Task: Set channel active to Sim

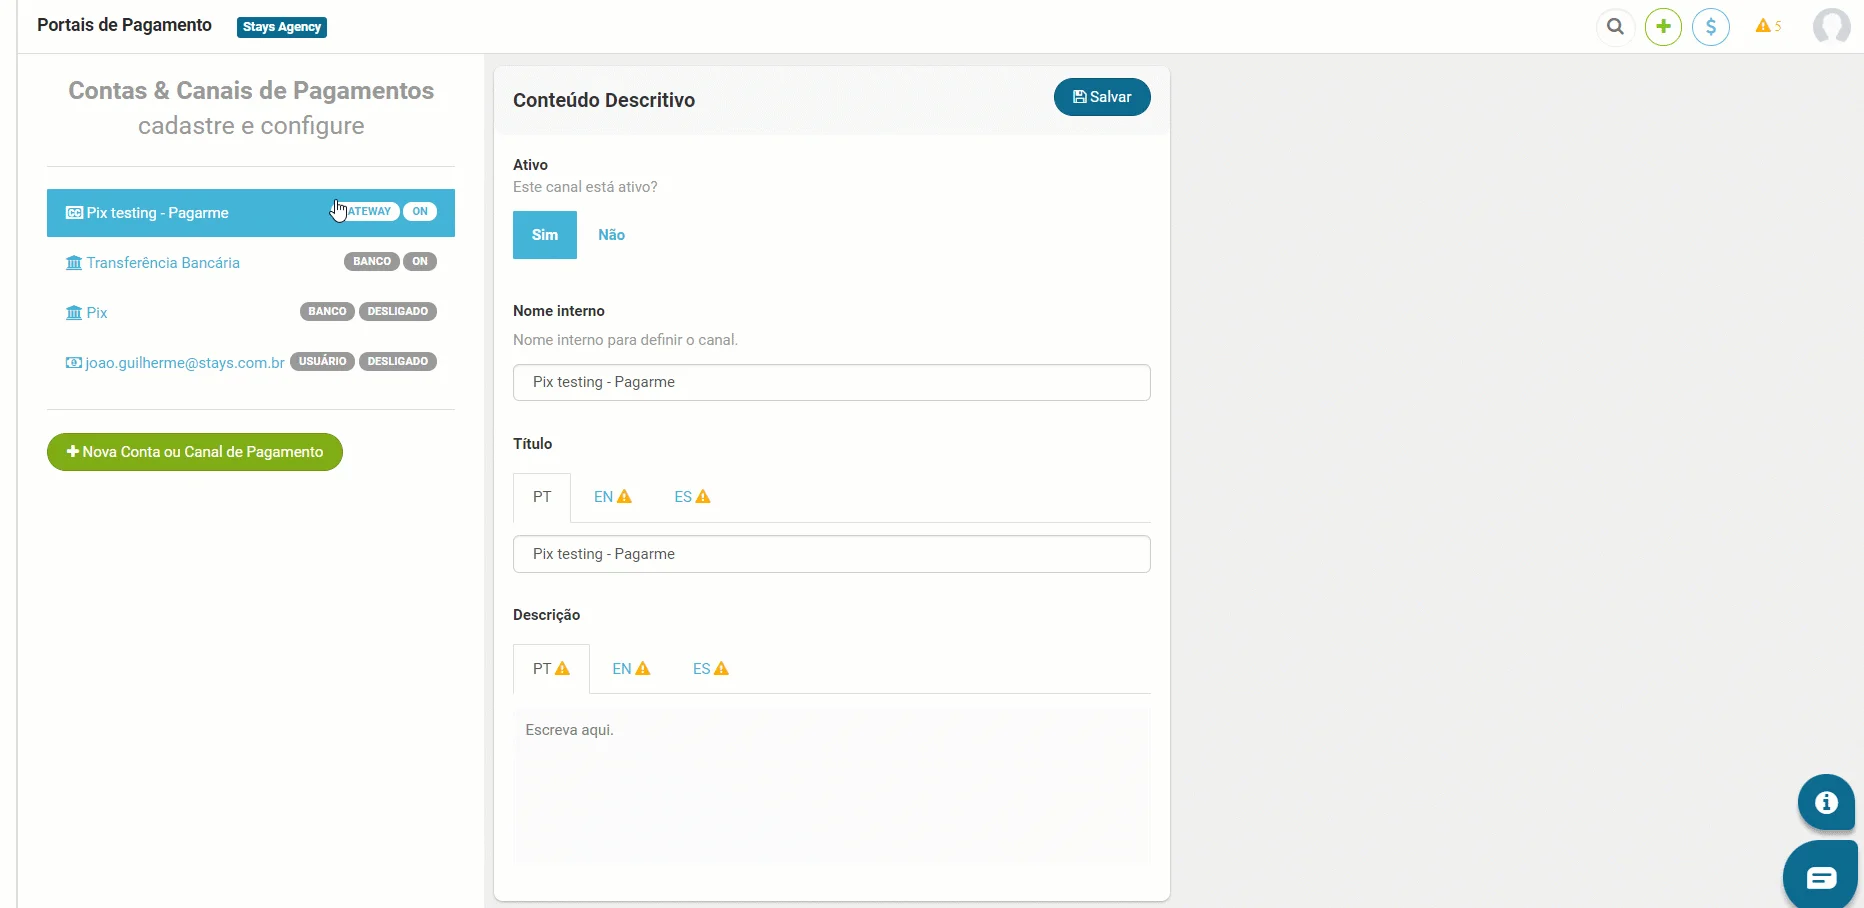Action: coord(545,235)
